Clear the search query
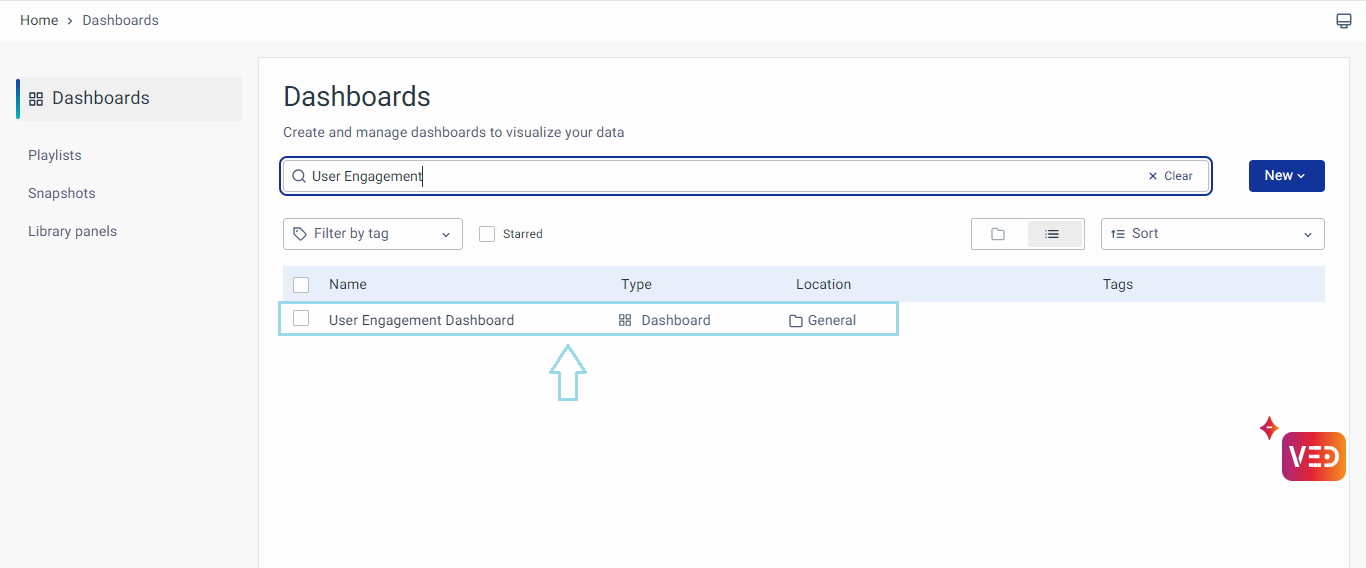The height and width of the screenshot is (568, 1366). pyautogui.click(x=1170, y=176)
